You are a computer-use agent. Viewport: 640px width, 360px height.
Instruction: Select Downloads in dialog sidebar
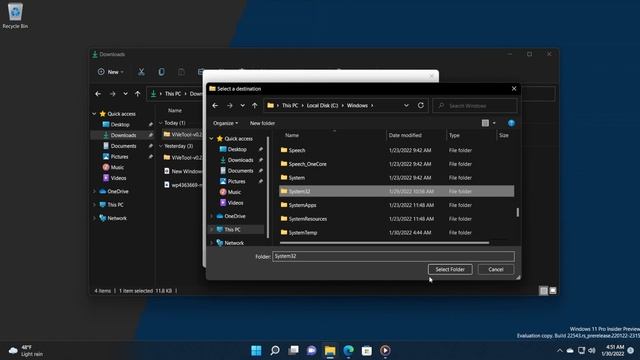pyautogui.click(x=240, y=160)
